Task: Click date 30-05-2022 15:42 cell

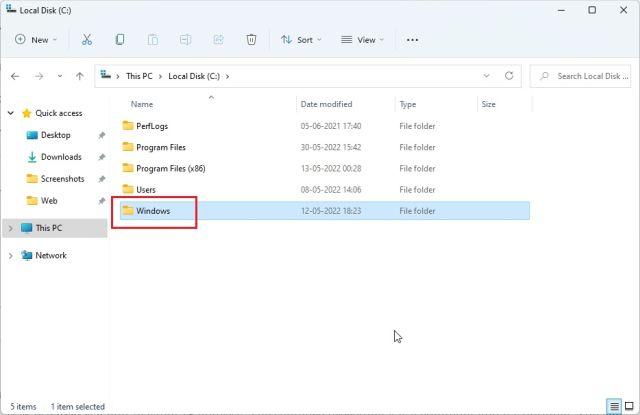Action: 331,147
